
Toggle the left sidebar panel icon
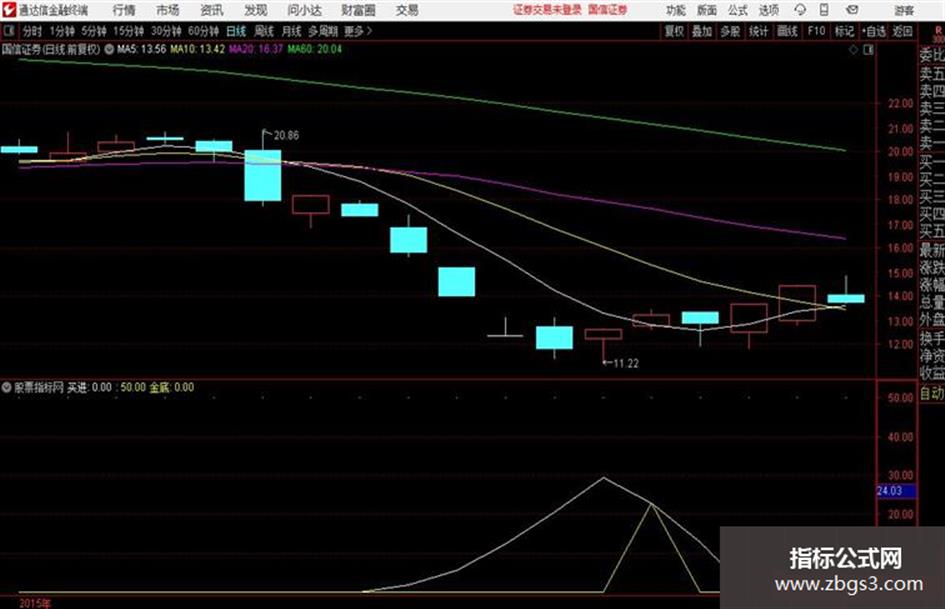coord(8,30)
